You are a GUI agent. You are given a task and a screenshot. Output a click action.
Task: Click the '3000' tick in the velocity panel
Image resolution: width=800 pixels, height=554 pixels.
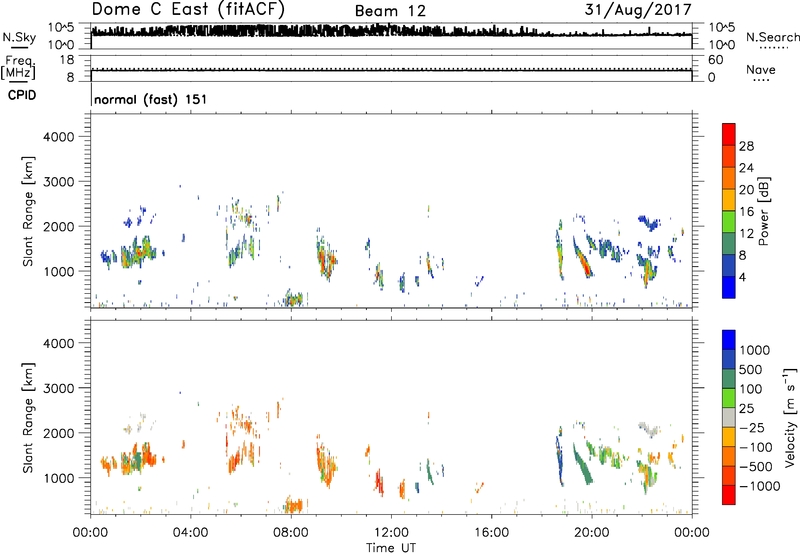coord(59,388)
